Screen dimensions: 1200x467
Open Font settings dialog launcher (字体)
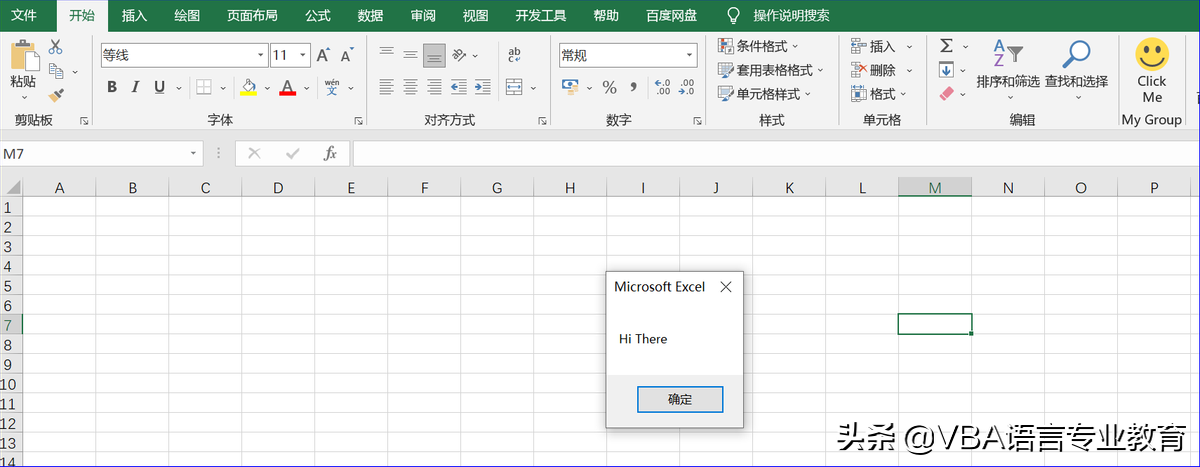pos(358,121)
